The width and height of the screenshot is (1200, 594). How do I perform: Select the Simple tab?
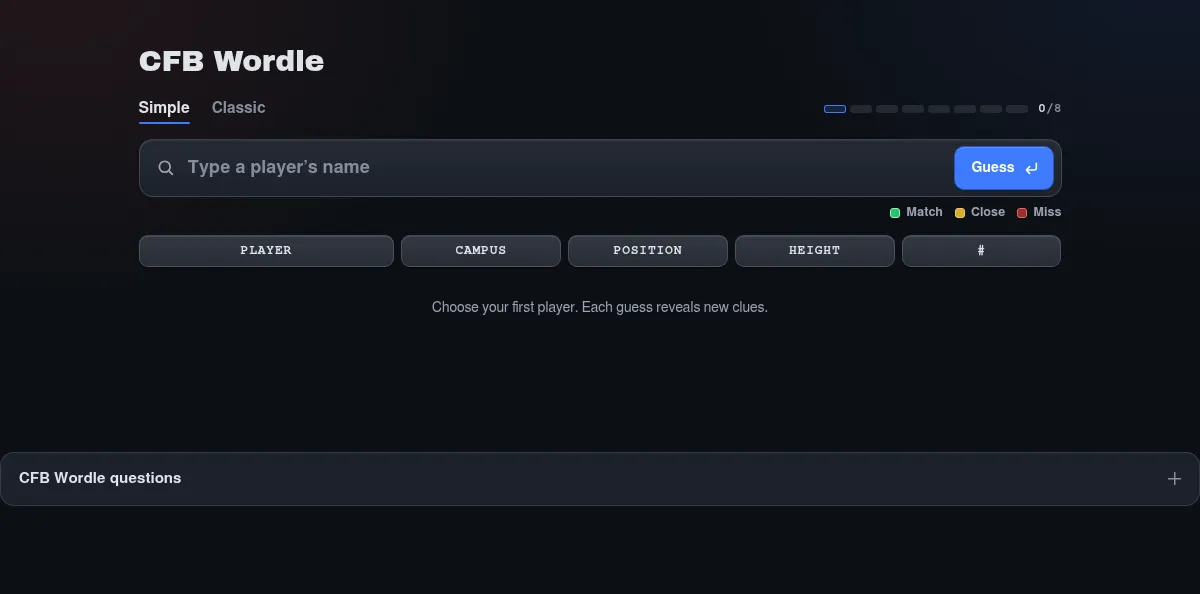[164, 108]
